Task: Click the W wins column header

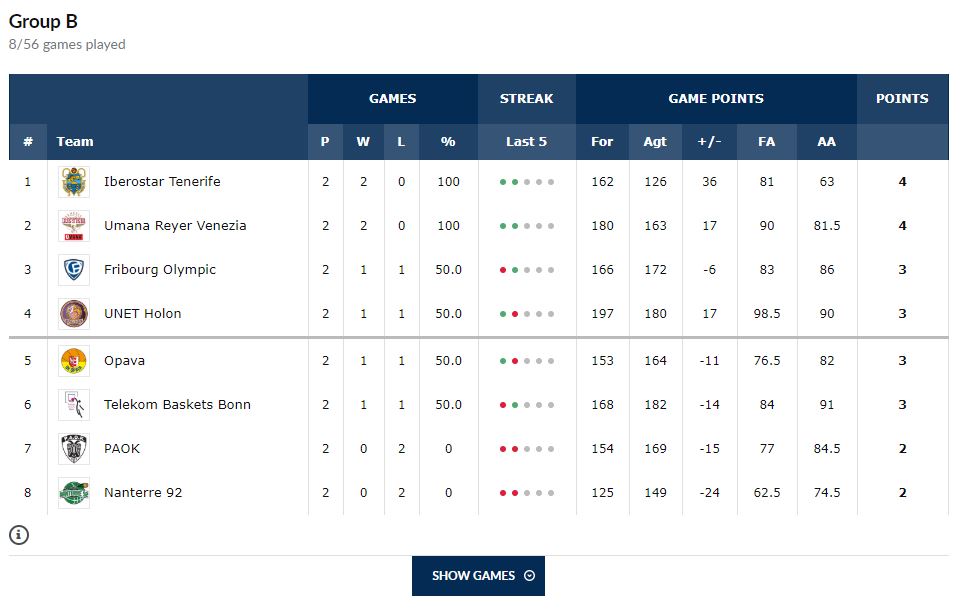Action: (363, 142)
